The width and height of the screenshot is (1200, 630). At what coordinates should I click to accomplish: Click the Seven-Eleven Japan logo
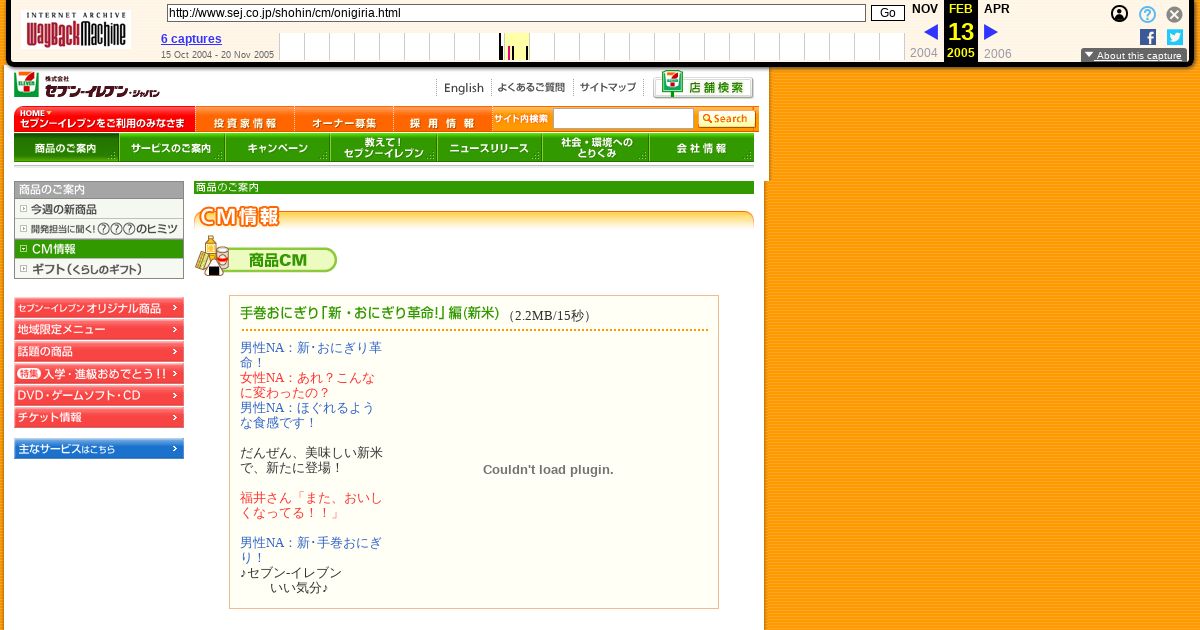[87, 86]
